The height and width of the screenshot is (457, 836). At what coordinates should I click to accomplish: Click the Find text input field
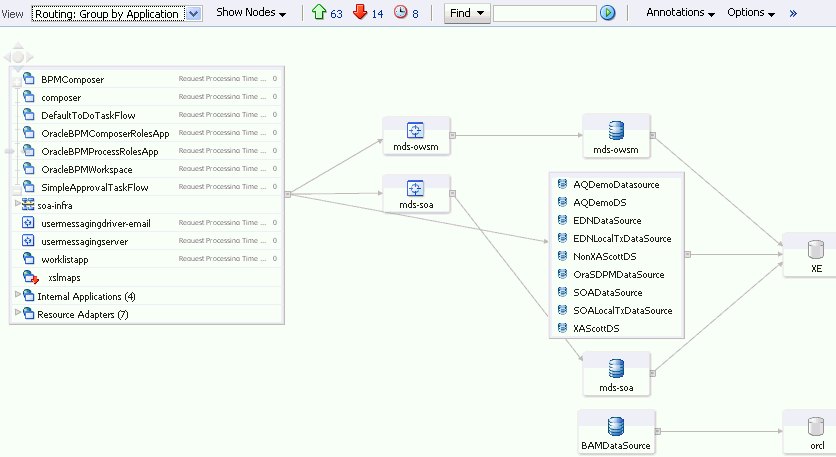click(544, 13)
